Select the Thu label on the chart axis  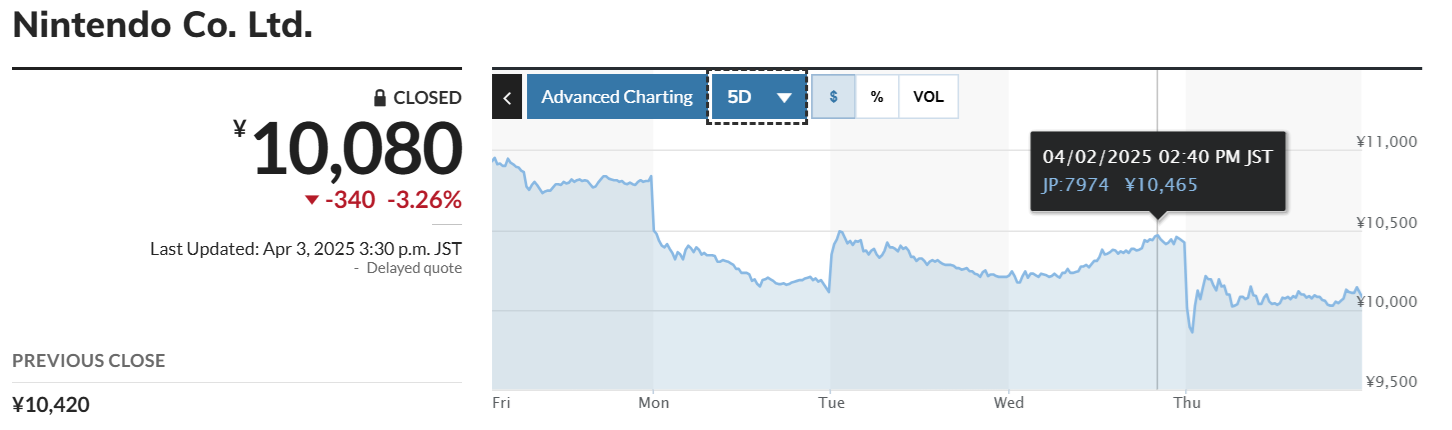pos(1186,403)
